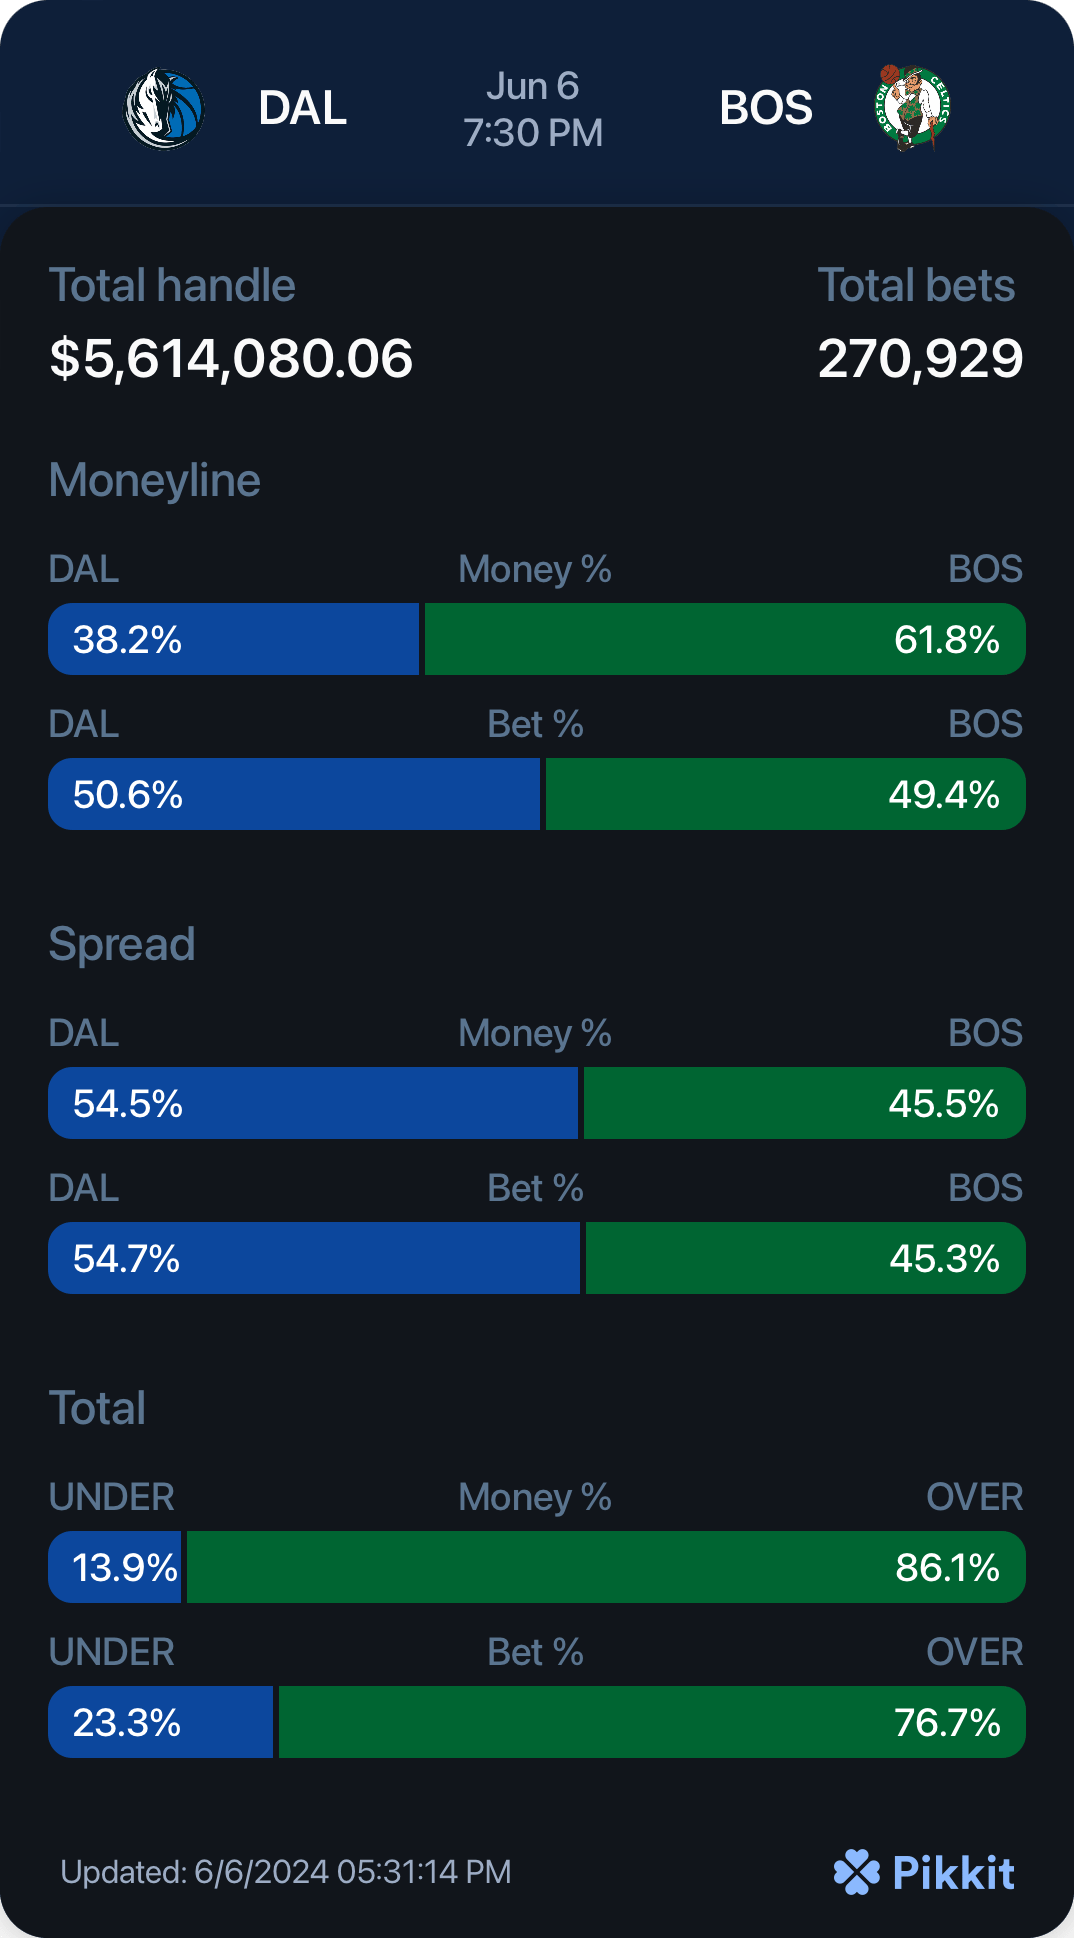Click the Pikkit clover logo icon
Image resolution: width=1074 pixels, height=1938 pixels.
(x=857, y=1872)
